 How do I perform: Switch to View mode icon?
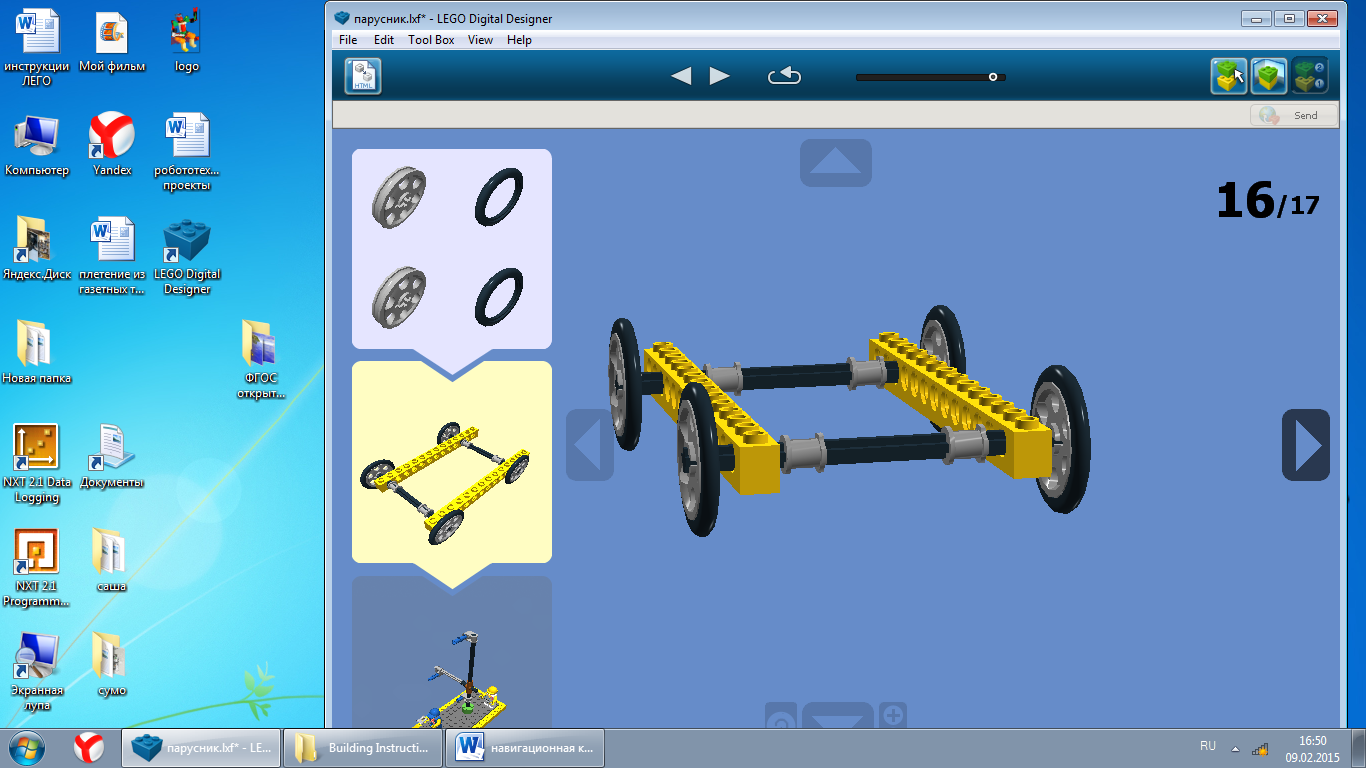click(1269, 76)
